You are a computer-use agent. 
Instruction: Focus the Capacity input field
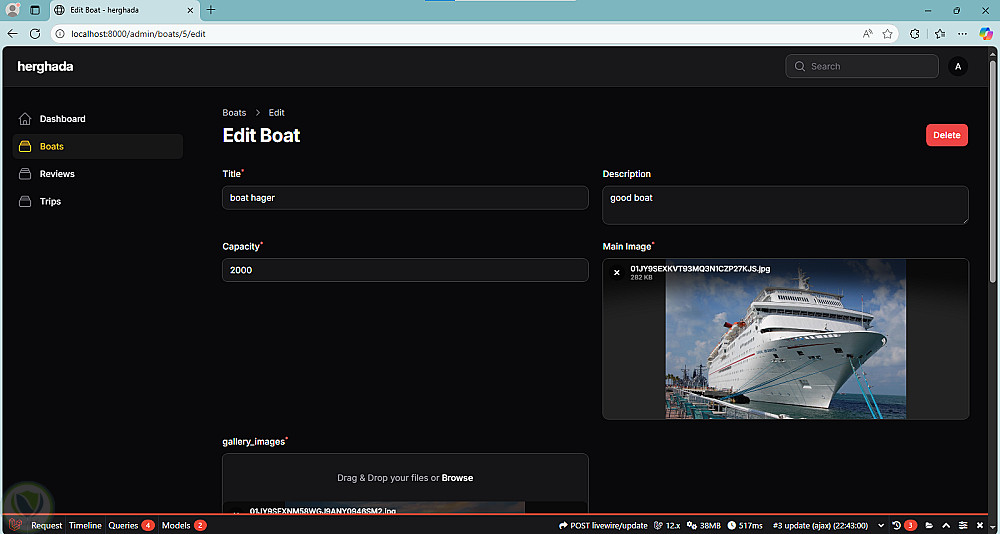(x=405, y=270)
